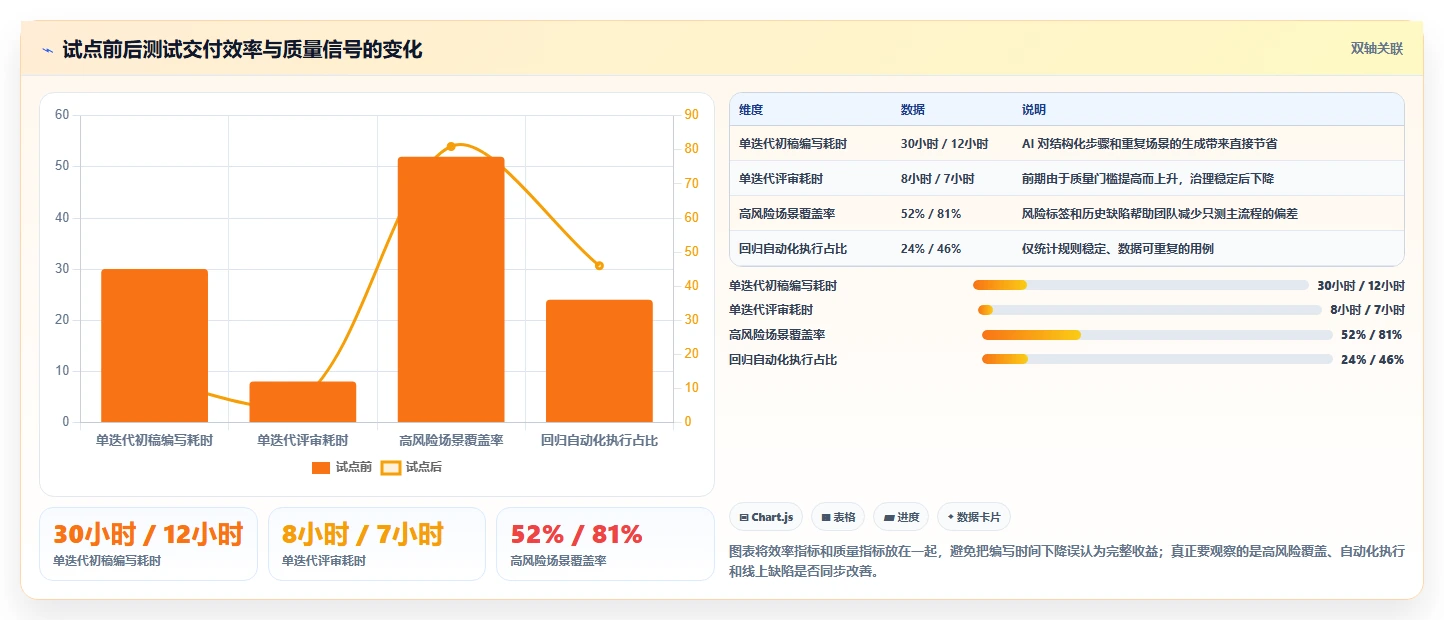
Task: Click the 30小时 / 12小时 data card
Action: coord(148,544)
